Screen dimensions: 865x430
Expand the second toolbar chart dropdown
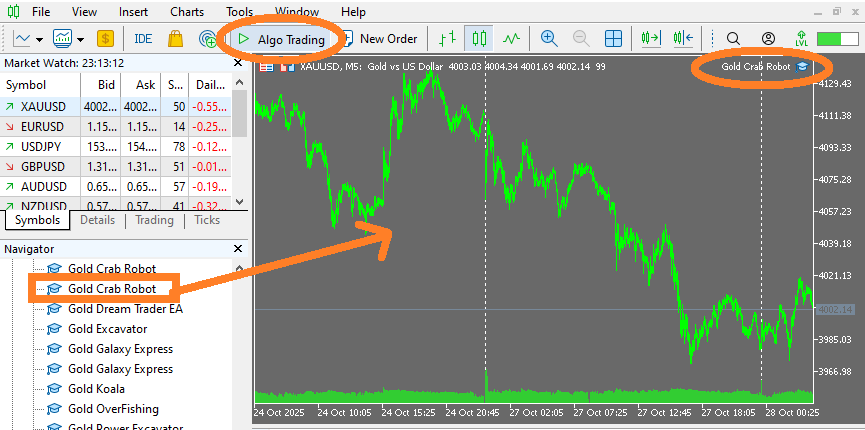pos(79,39)
